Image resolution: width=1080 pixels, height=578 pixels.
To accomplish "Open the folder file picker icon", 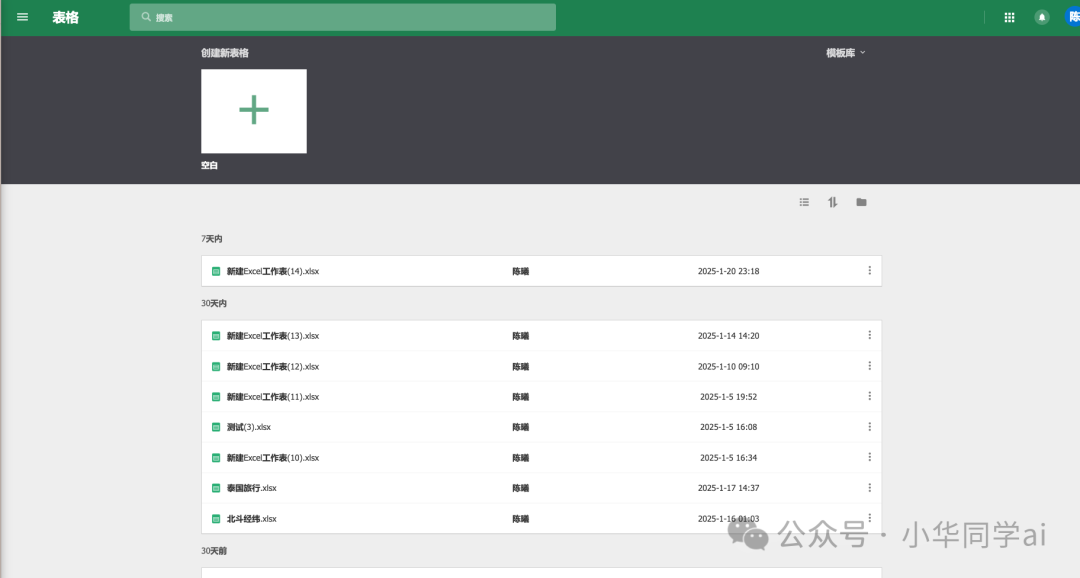I will (861, 202).
